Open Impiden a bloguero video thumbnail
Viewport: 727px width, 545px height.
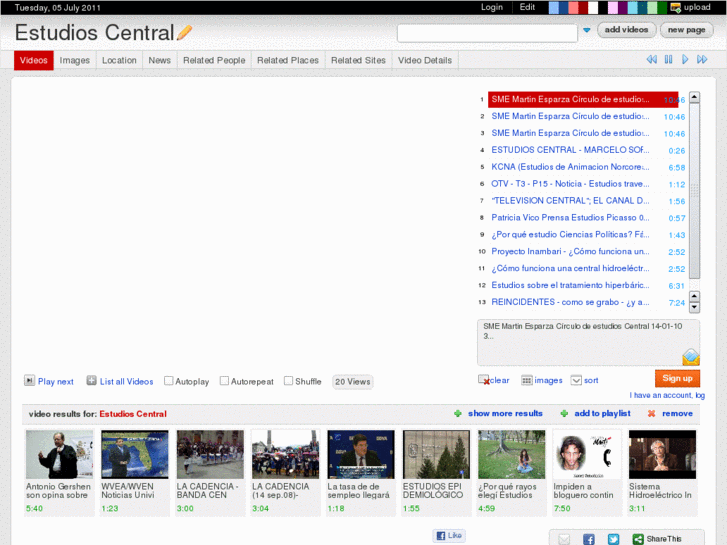[587, 454]
